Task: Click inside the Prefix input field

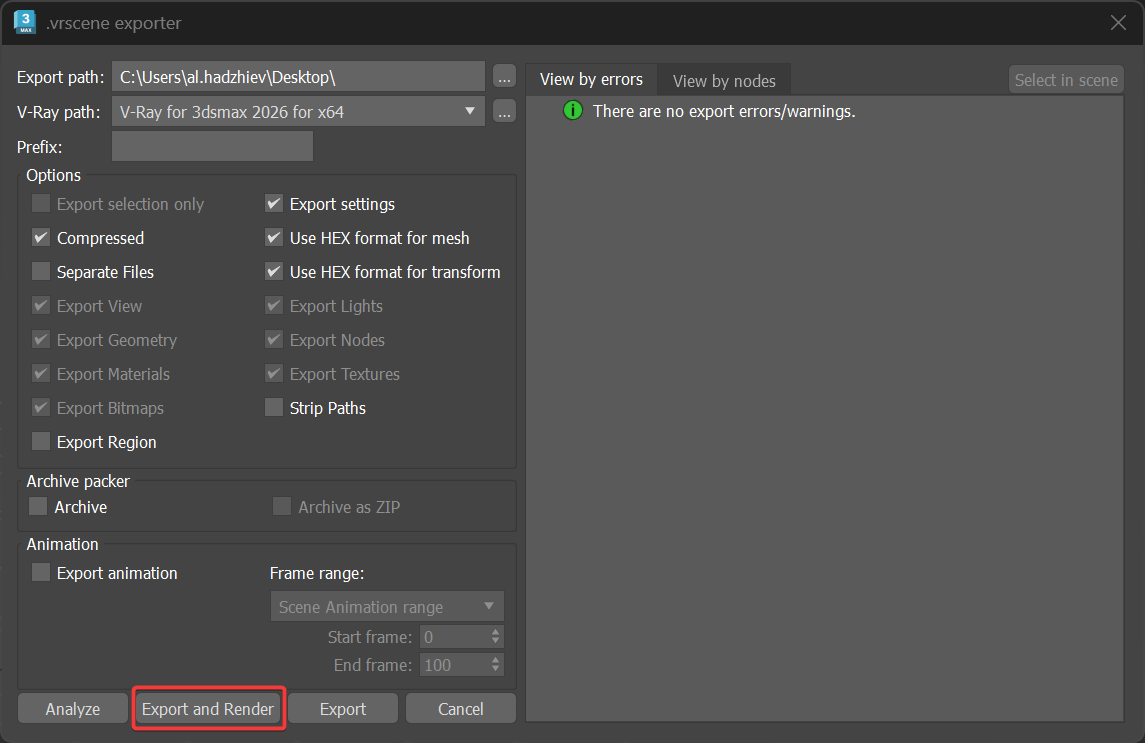Action: [212, 146]
